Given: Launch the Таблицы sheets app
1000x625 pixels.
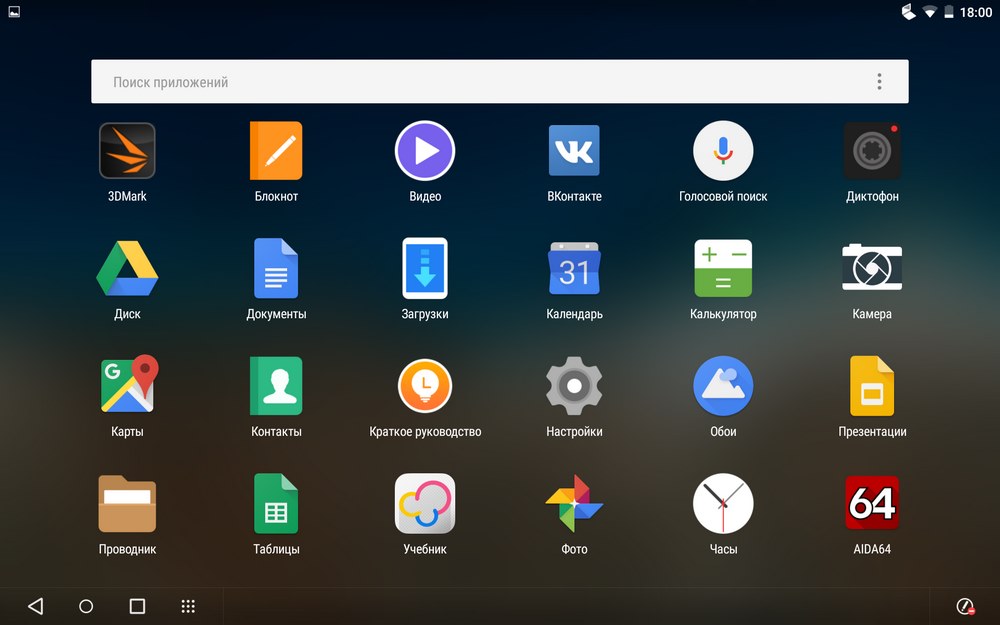Looking at the screenshot, I should [276, 504].
